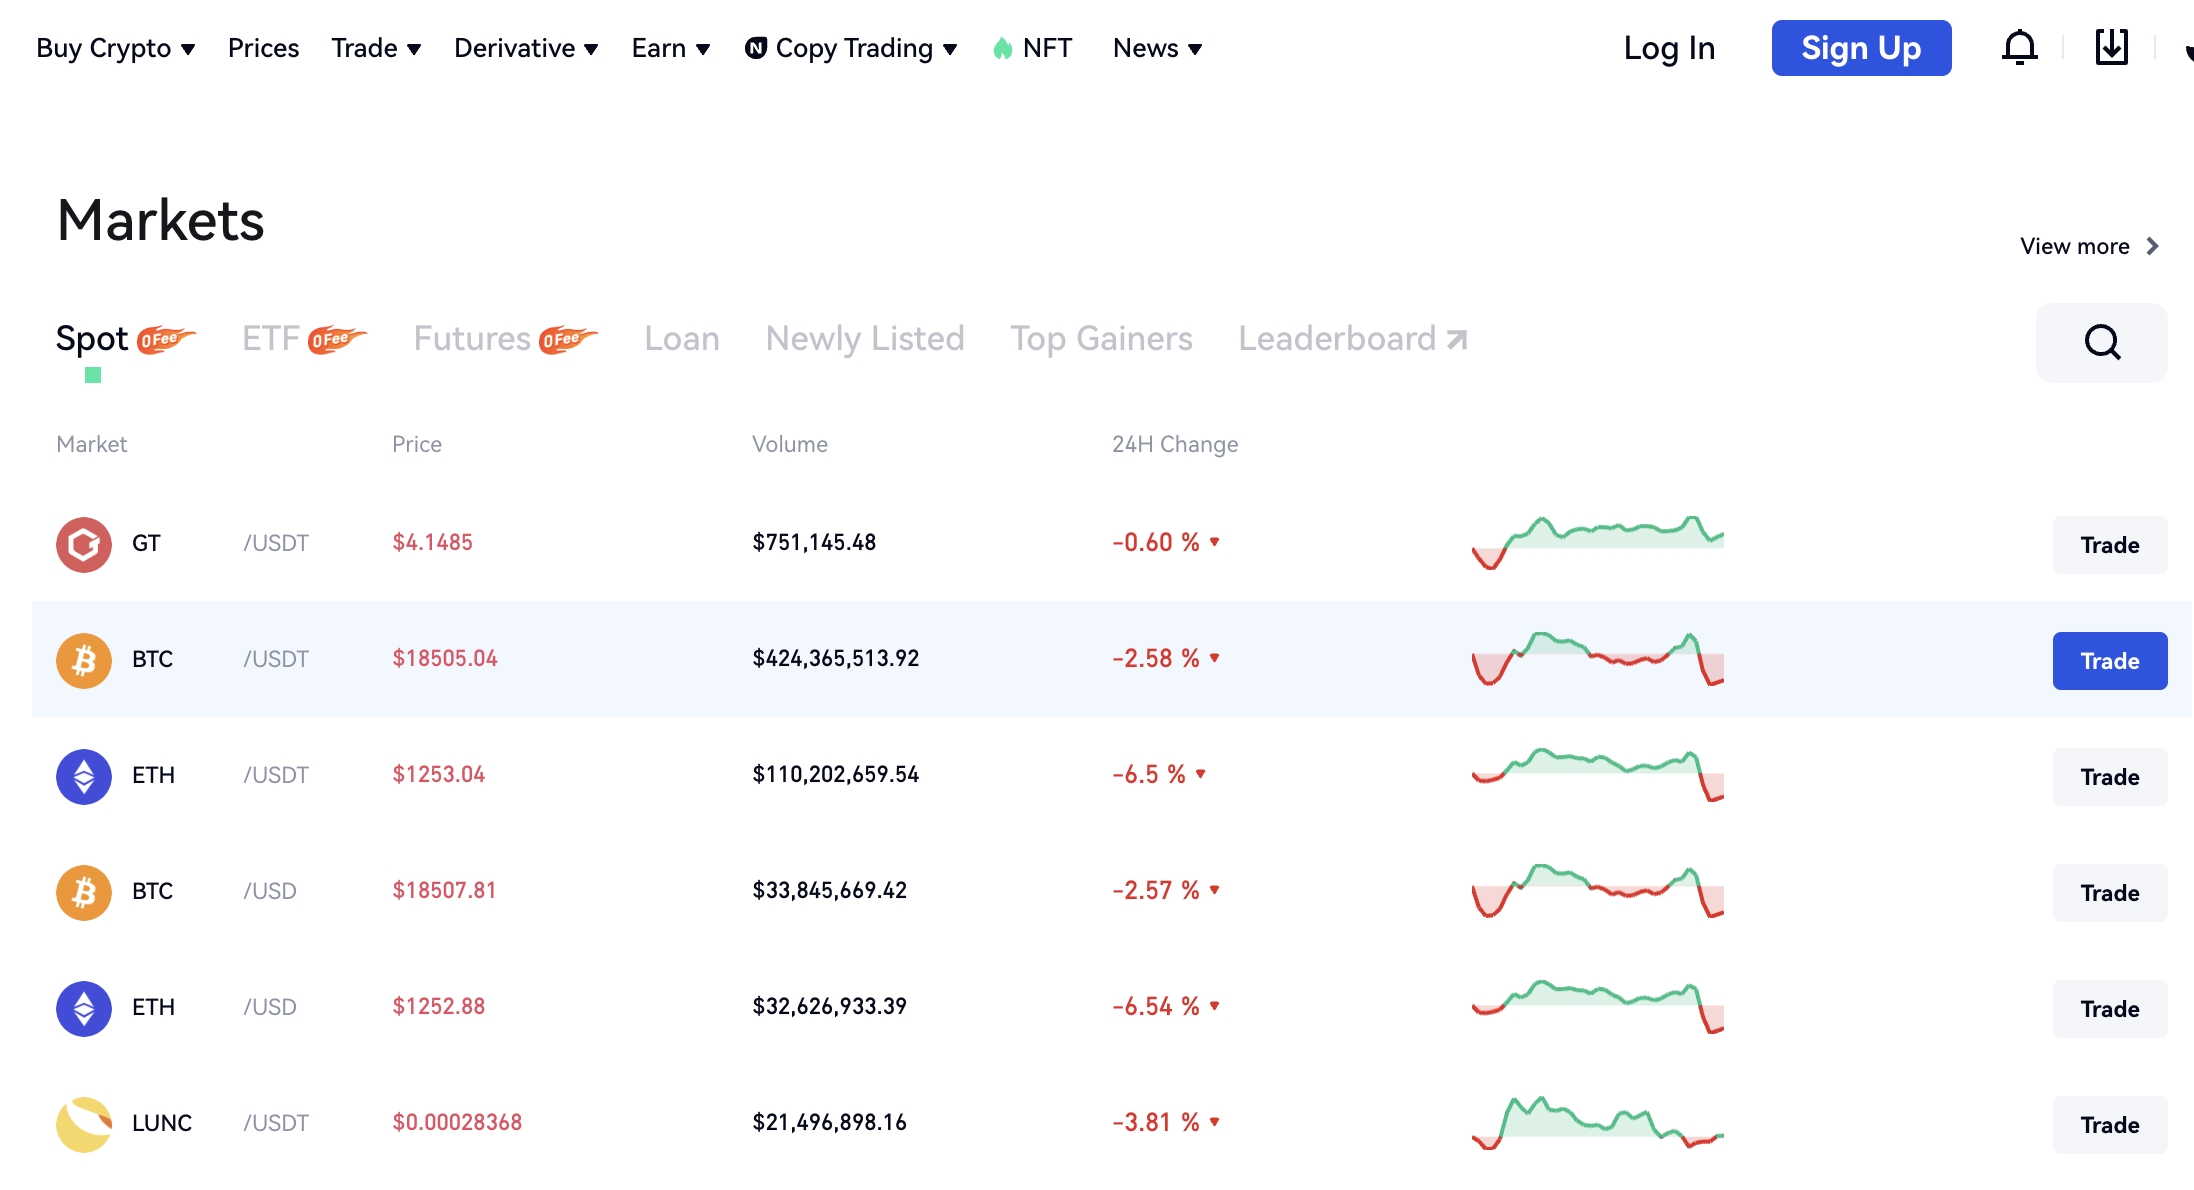Click the LUNC/USDT coin icon
The image size is (2194, 1190).
click(83, 1121)
